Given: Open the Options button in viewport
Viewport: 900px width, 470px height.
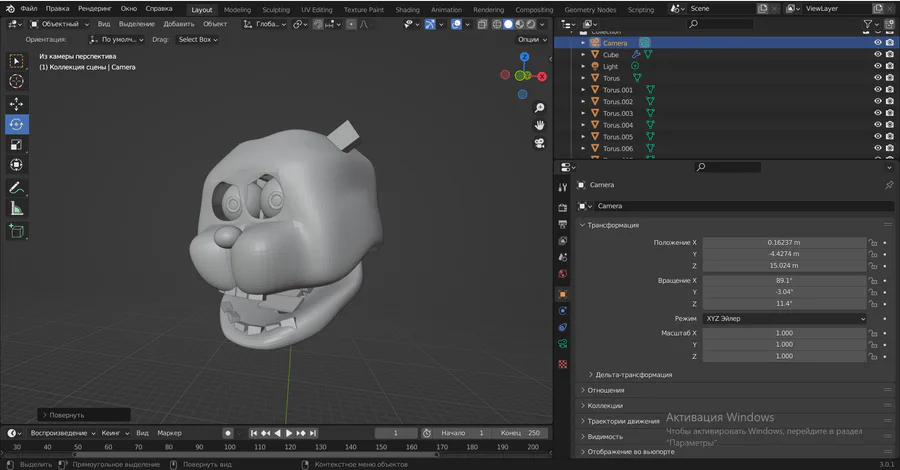Looking at the screenshot, I should [x=532, y=40].
